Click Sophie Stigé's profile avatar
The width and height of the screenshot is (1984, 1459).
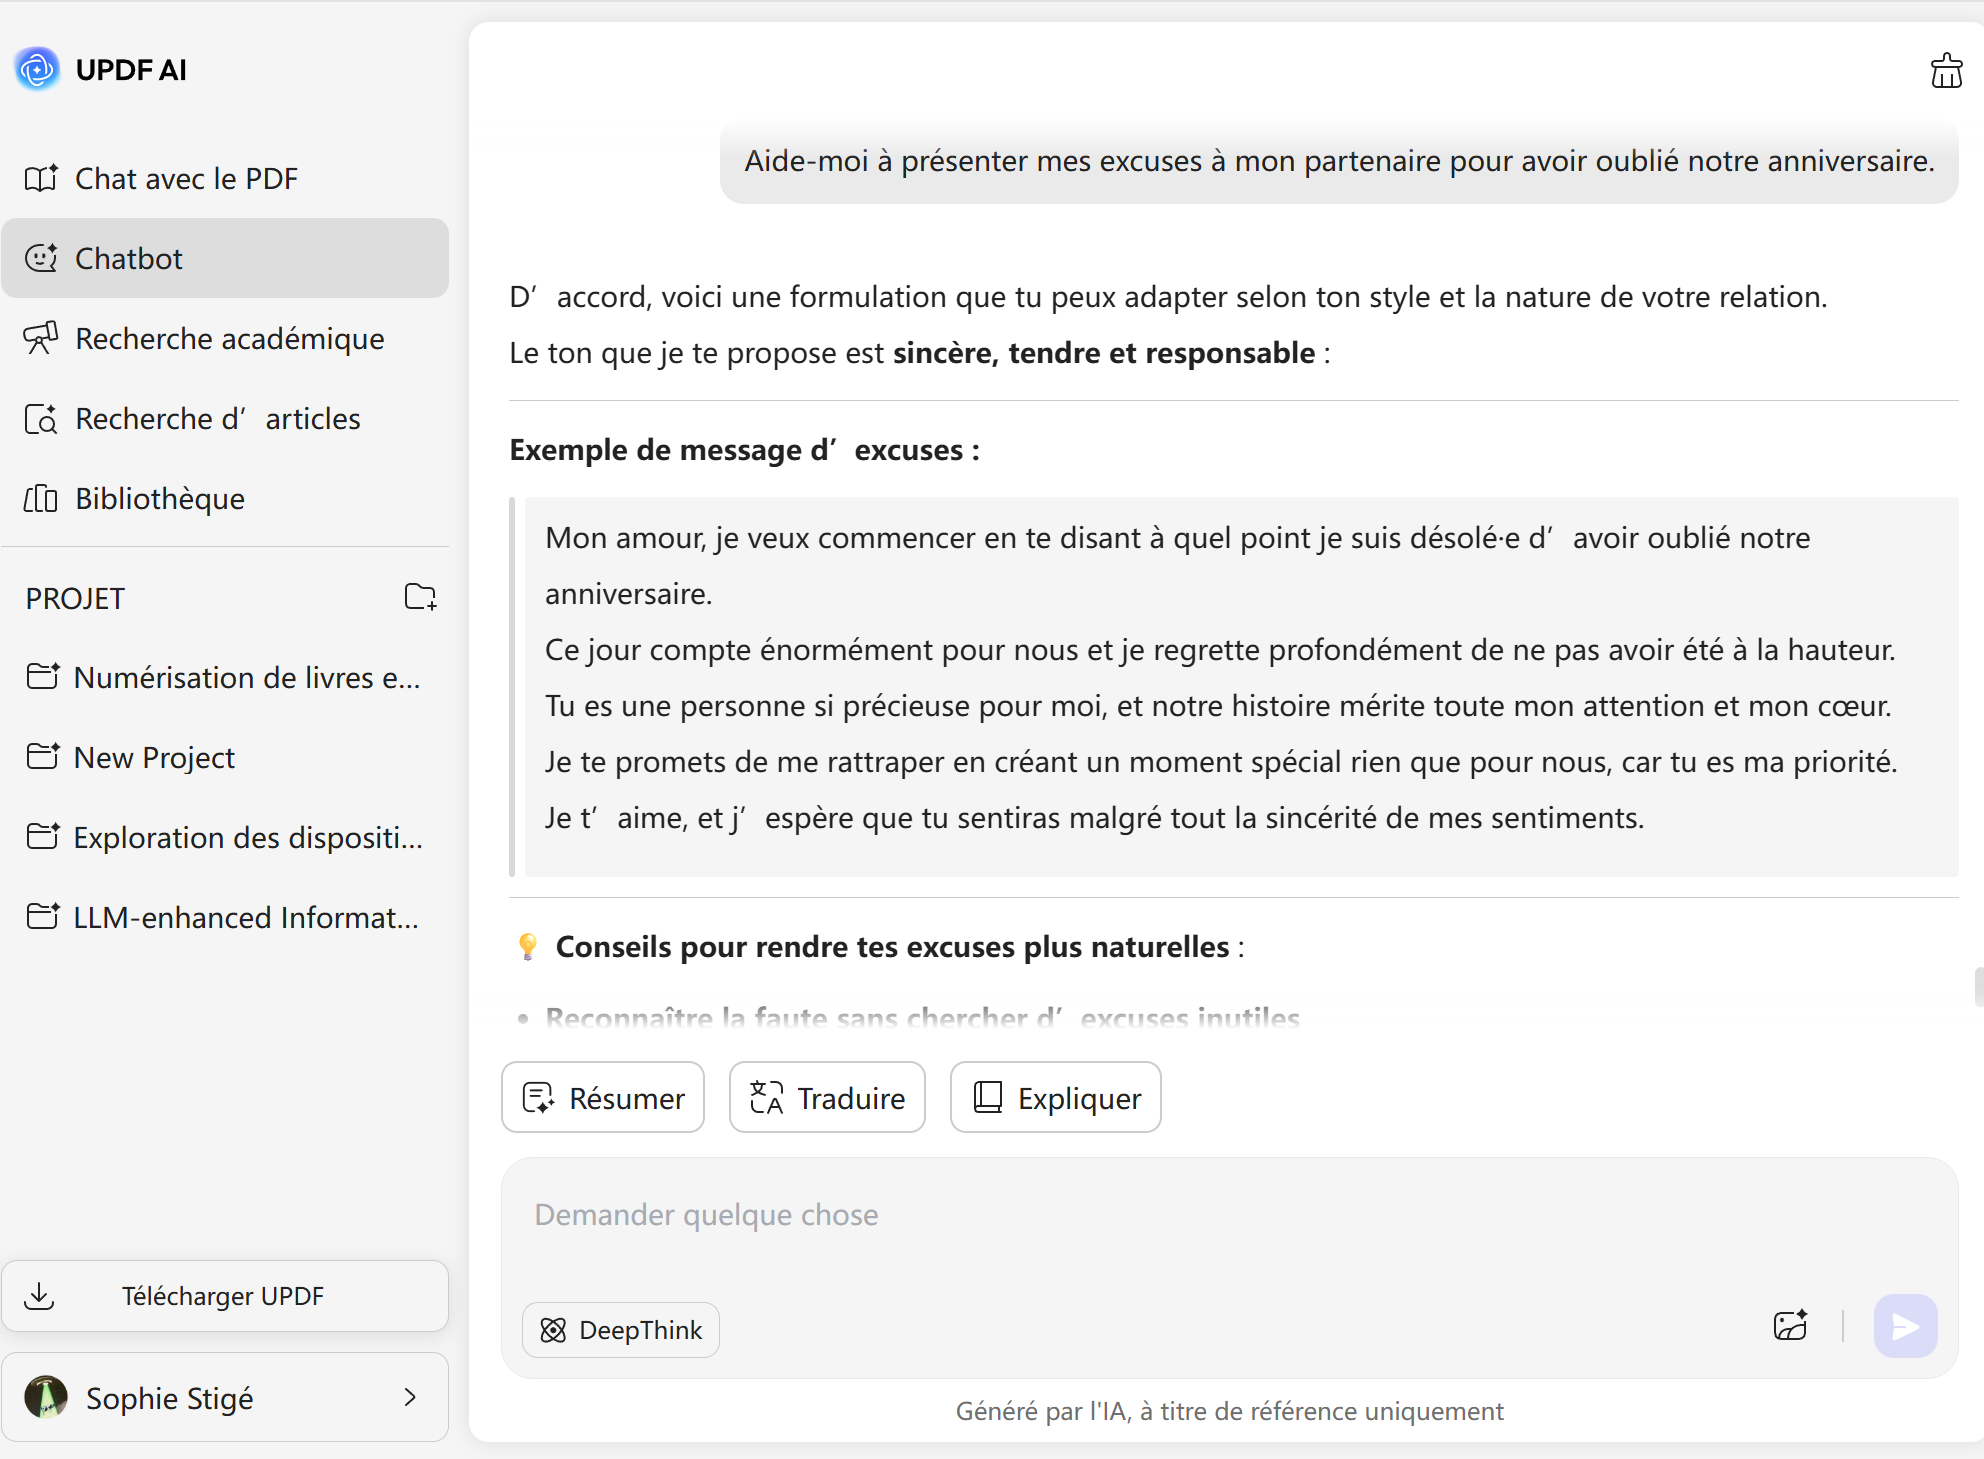[x=46, y=1397]
